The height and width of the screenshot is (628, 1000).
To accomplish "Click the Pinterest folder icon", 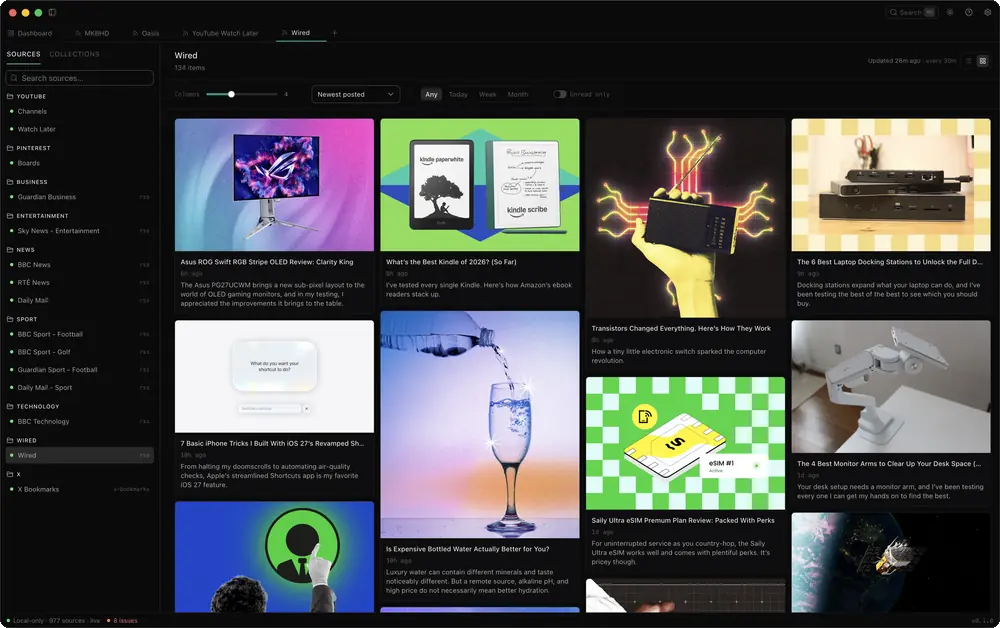I will coord(10,148).
